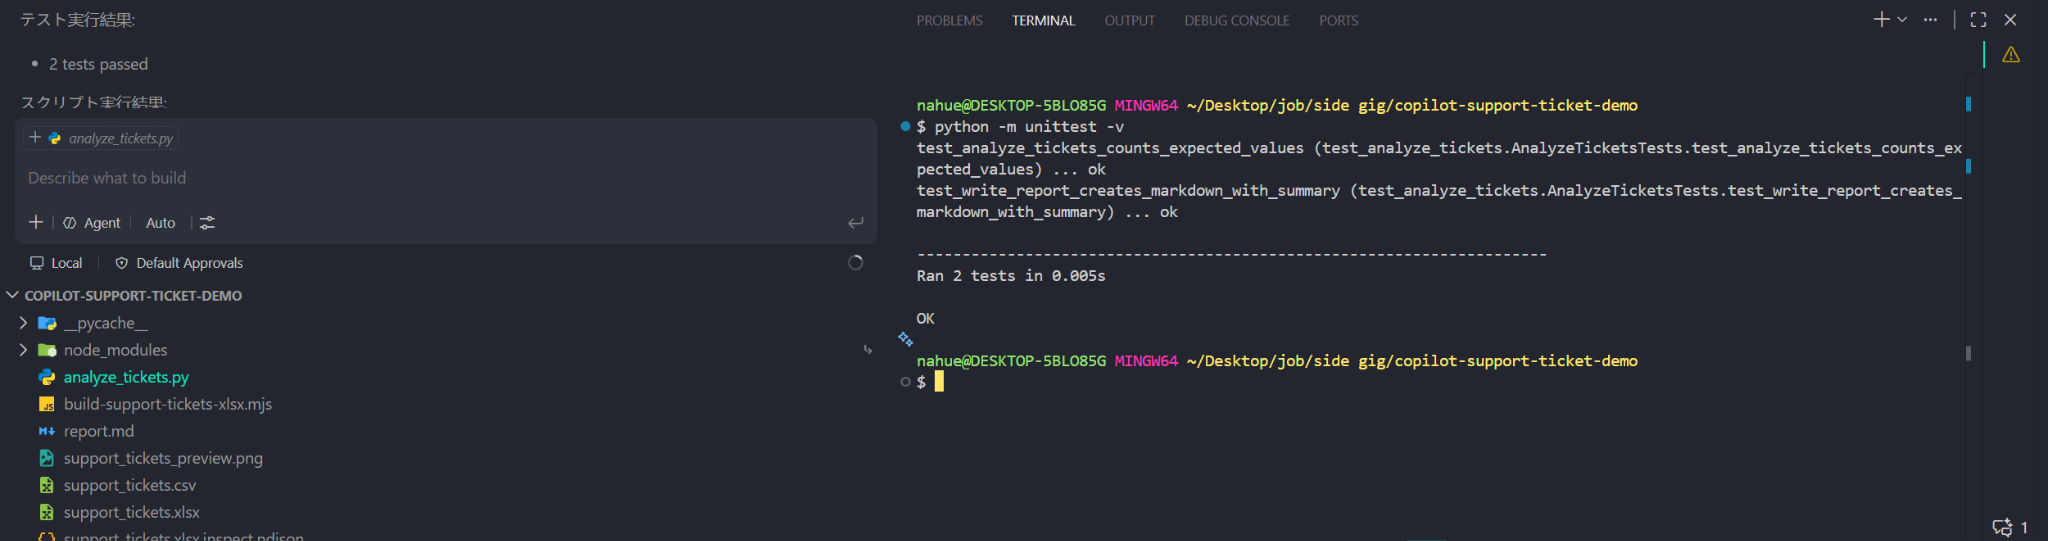The width and height of the screenshot is (2048, 541).
Task: Open terminal panel more actions ellipsis
Action: coord(1930,19)
